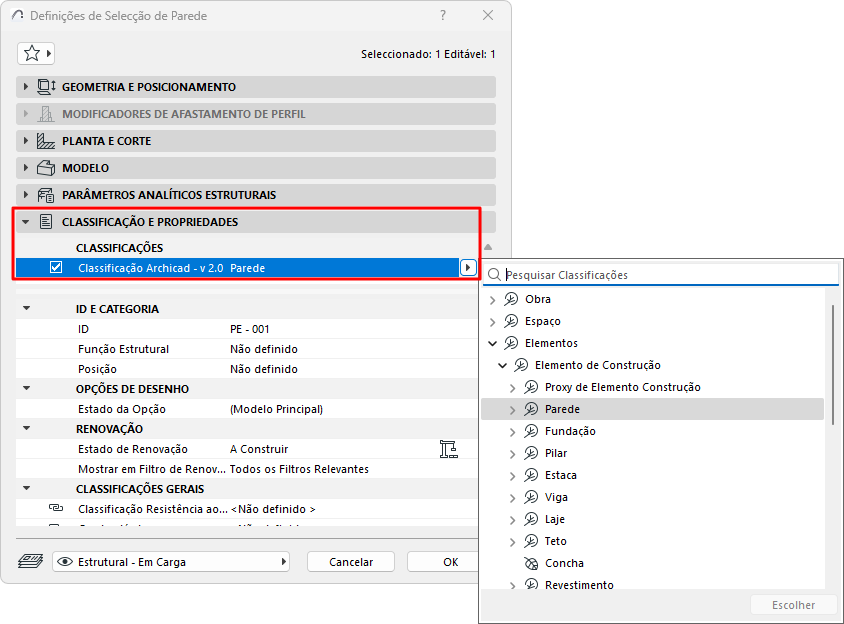Viewport: 844px width, 624px height.
Task: Click the Parâmetros Analíticos Estruturais icon
Action: coord(46,195)
